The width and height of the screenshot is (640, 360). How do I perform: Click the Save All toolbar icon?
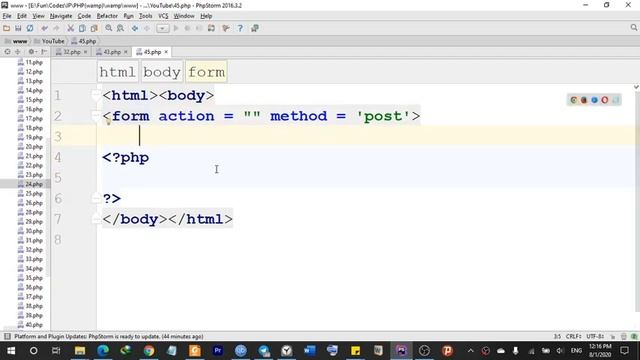click(x=18, y=28)
